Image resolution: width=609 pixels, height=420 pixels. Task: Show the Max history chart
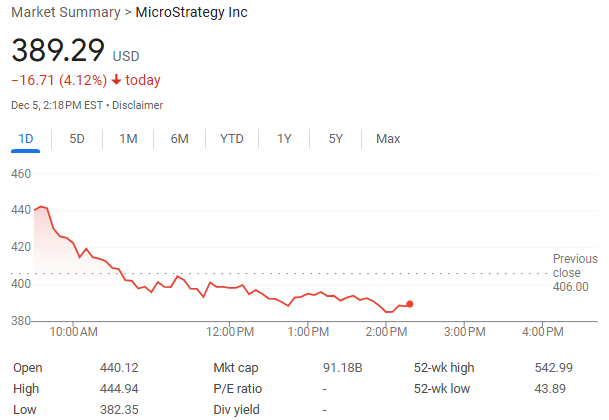click(x=388, y=139)
